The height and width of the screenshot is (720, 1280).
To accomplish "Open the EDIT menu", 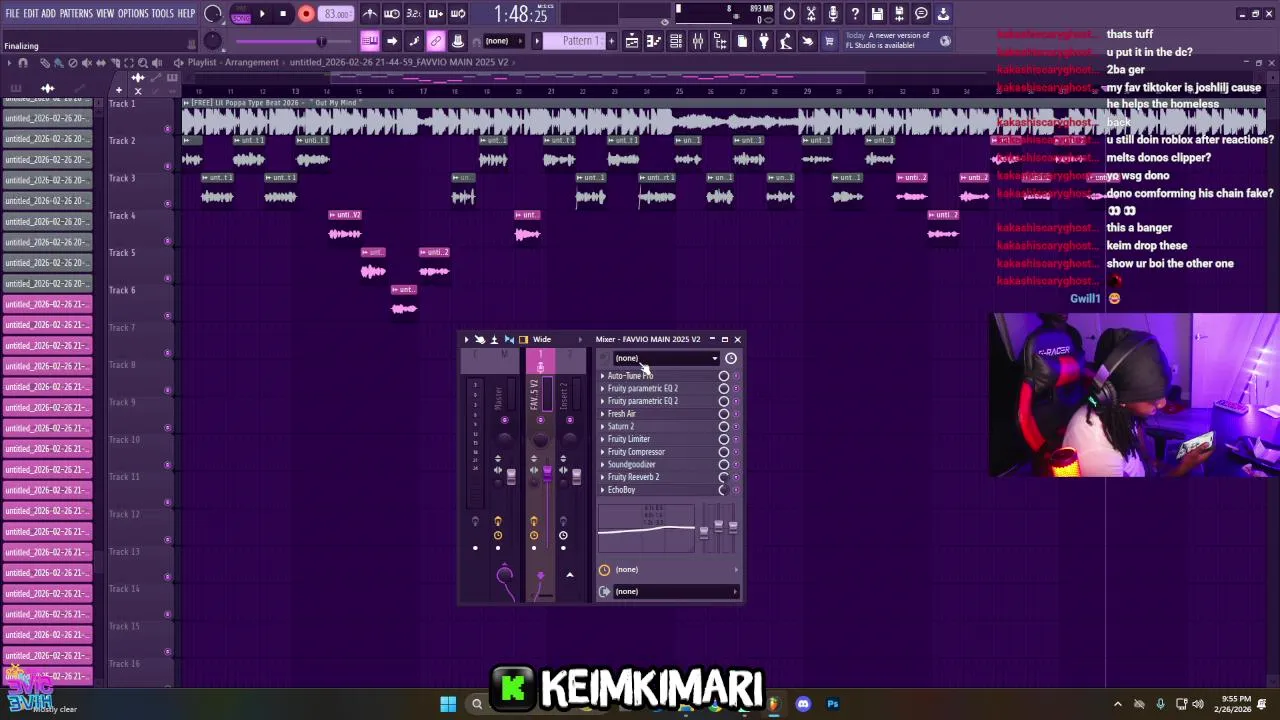I will coord(31,14).
